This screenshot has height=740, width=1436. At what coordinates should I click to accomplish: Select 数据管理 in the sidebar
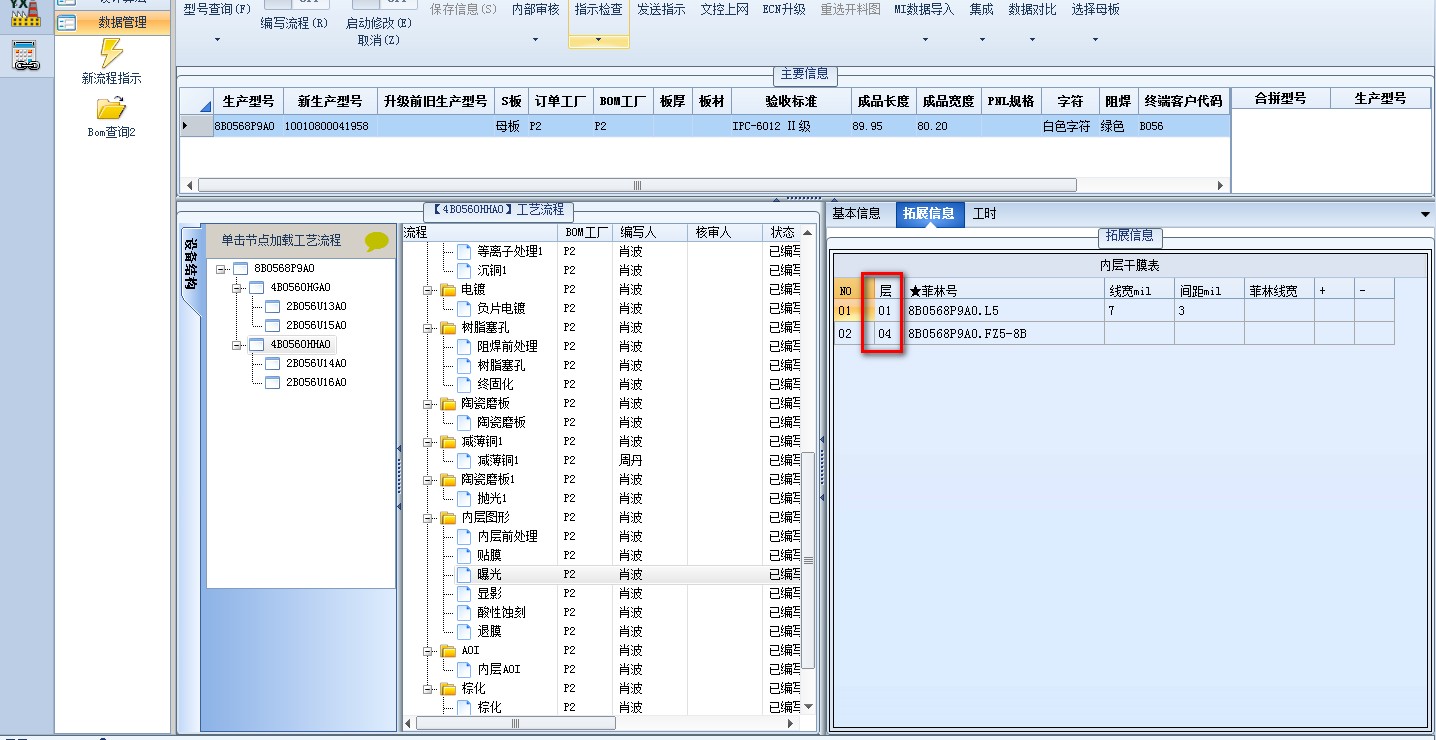[113, 22]
